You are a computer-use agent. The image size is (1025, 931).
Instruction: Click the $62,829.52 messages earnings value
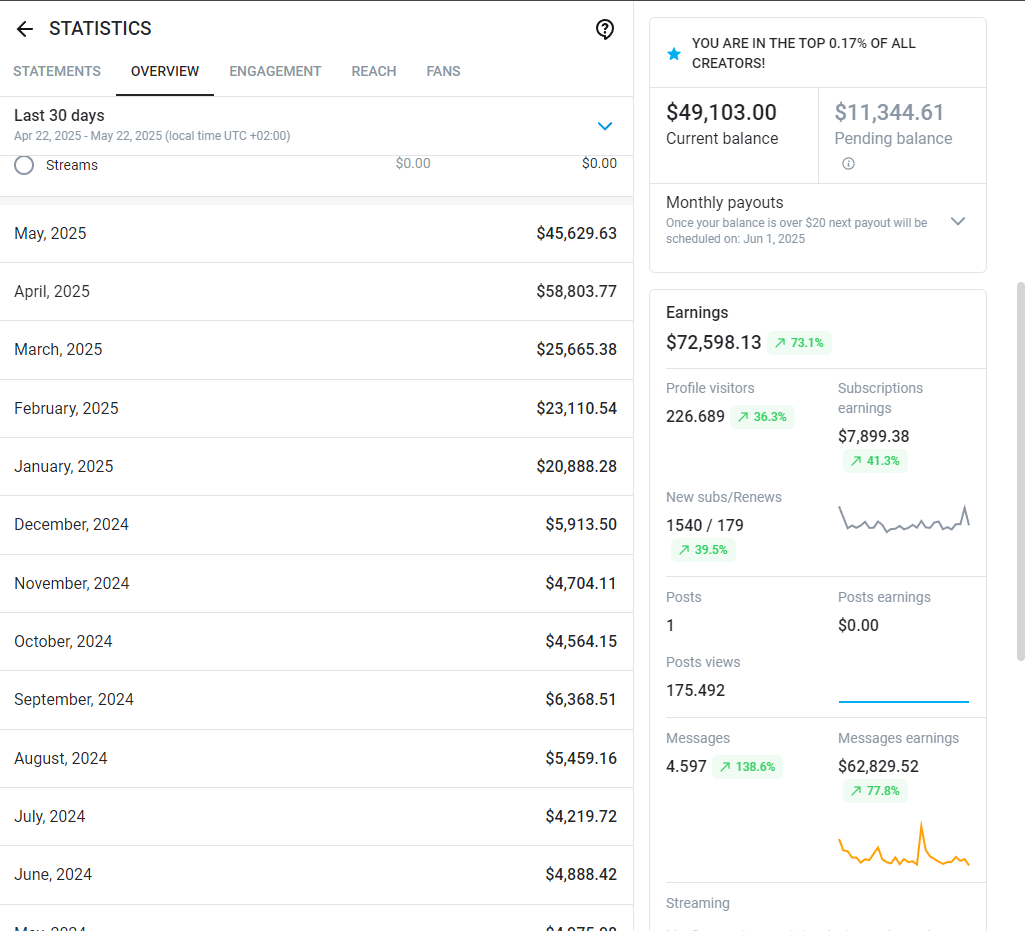[878, 766]
